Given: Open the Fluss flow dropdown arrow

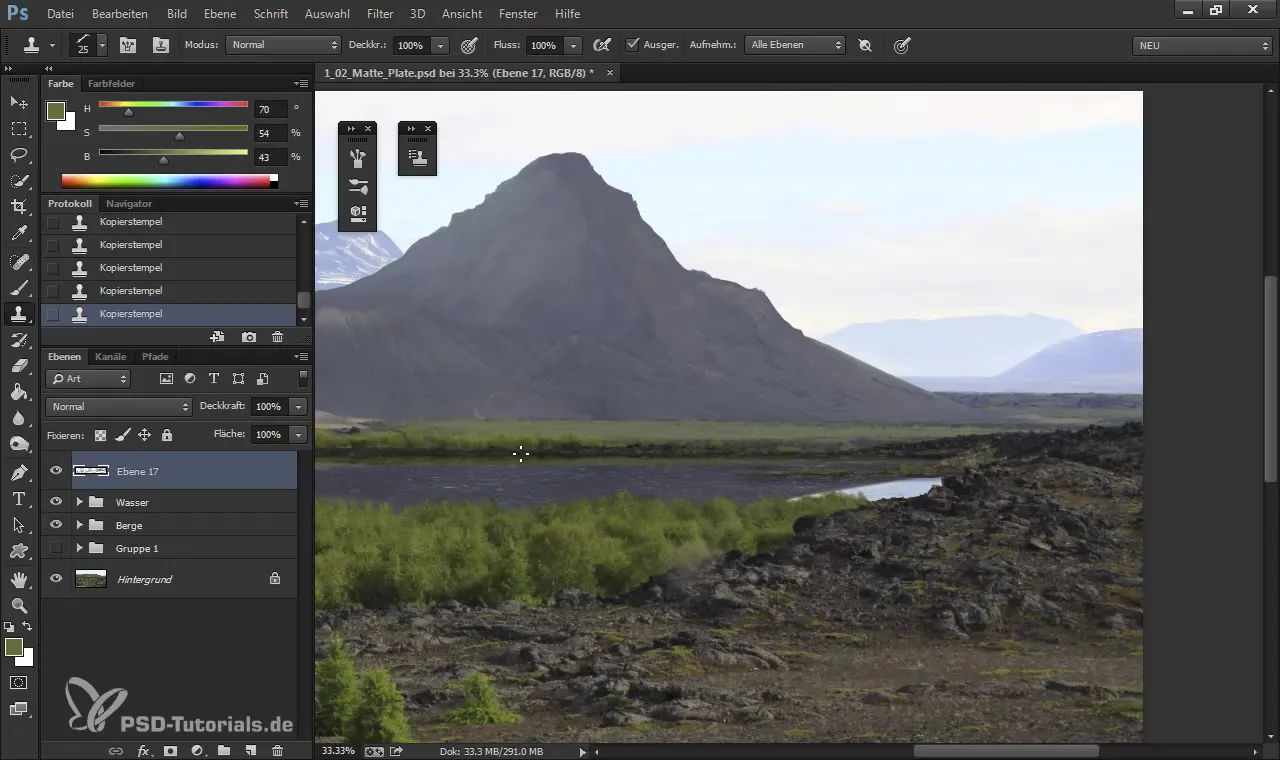Looking at the screenshot, I should [573, 45].
